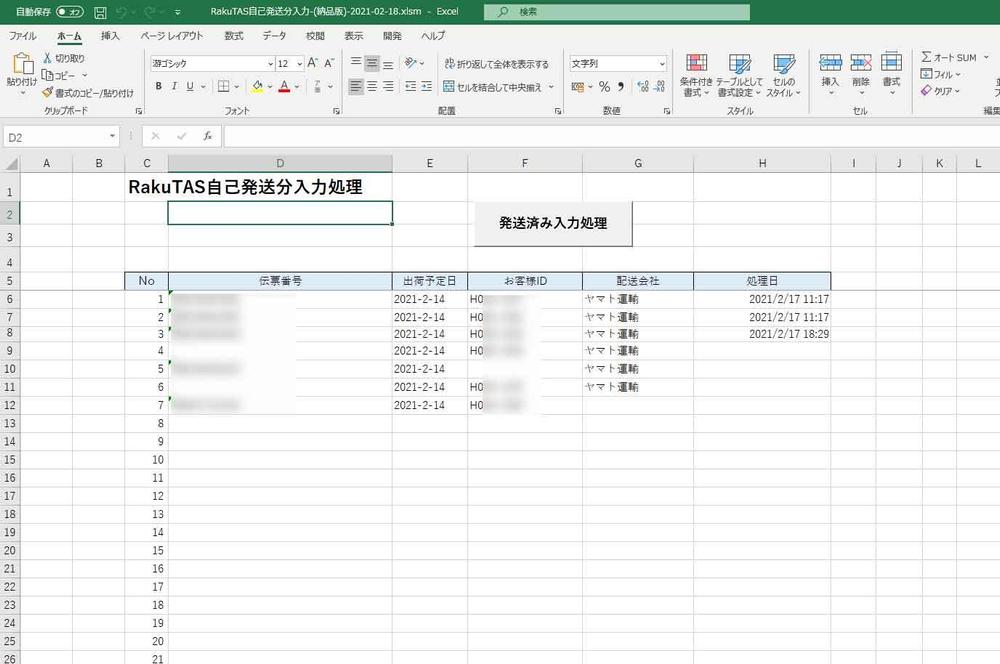Open Conditional Formatting 条件付き書式
Viewport: 1000px width, 664px height.
[696, 75]
